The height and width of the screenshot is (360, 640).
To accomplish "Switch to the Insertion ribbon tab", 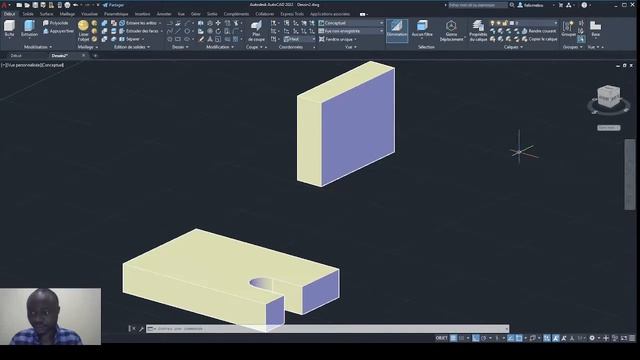I will click(142, 14).
